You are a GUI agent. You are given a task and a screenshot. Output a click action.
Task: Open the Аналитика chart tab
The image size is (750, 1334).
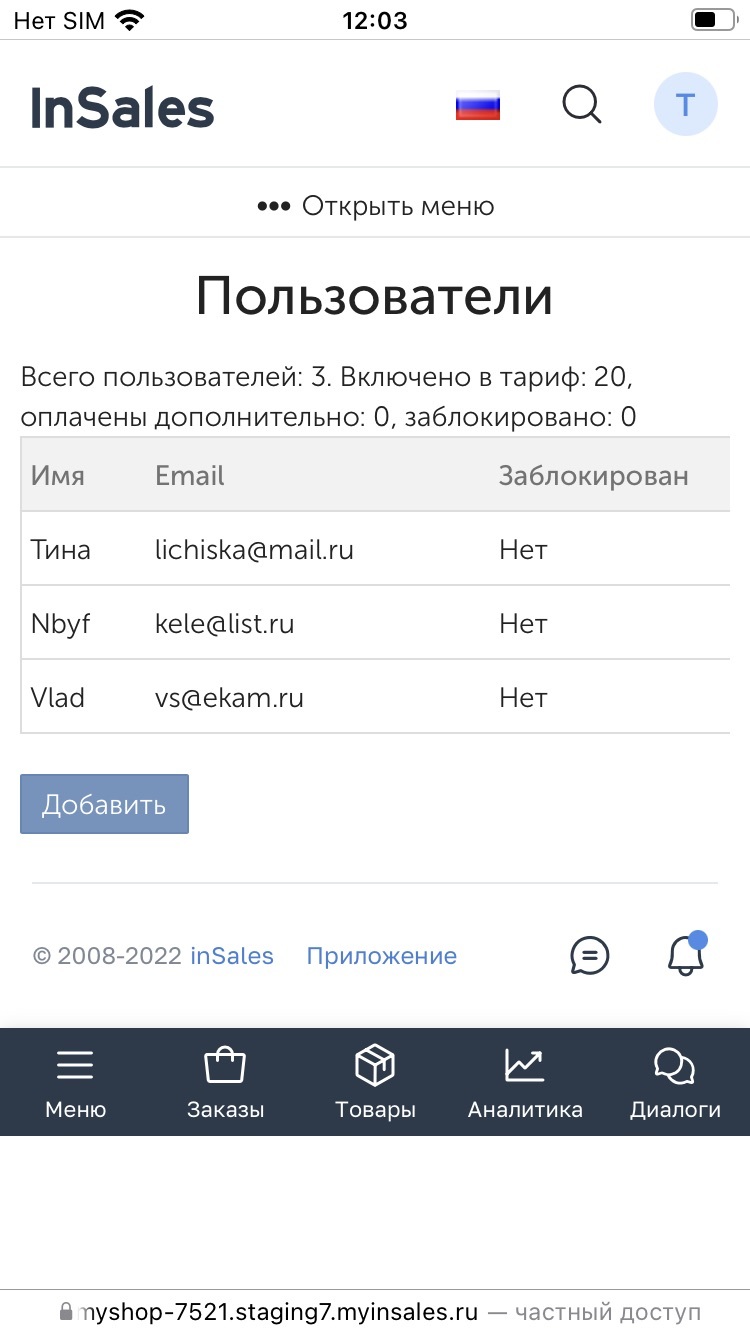click(525, 1082)
